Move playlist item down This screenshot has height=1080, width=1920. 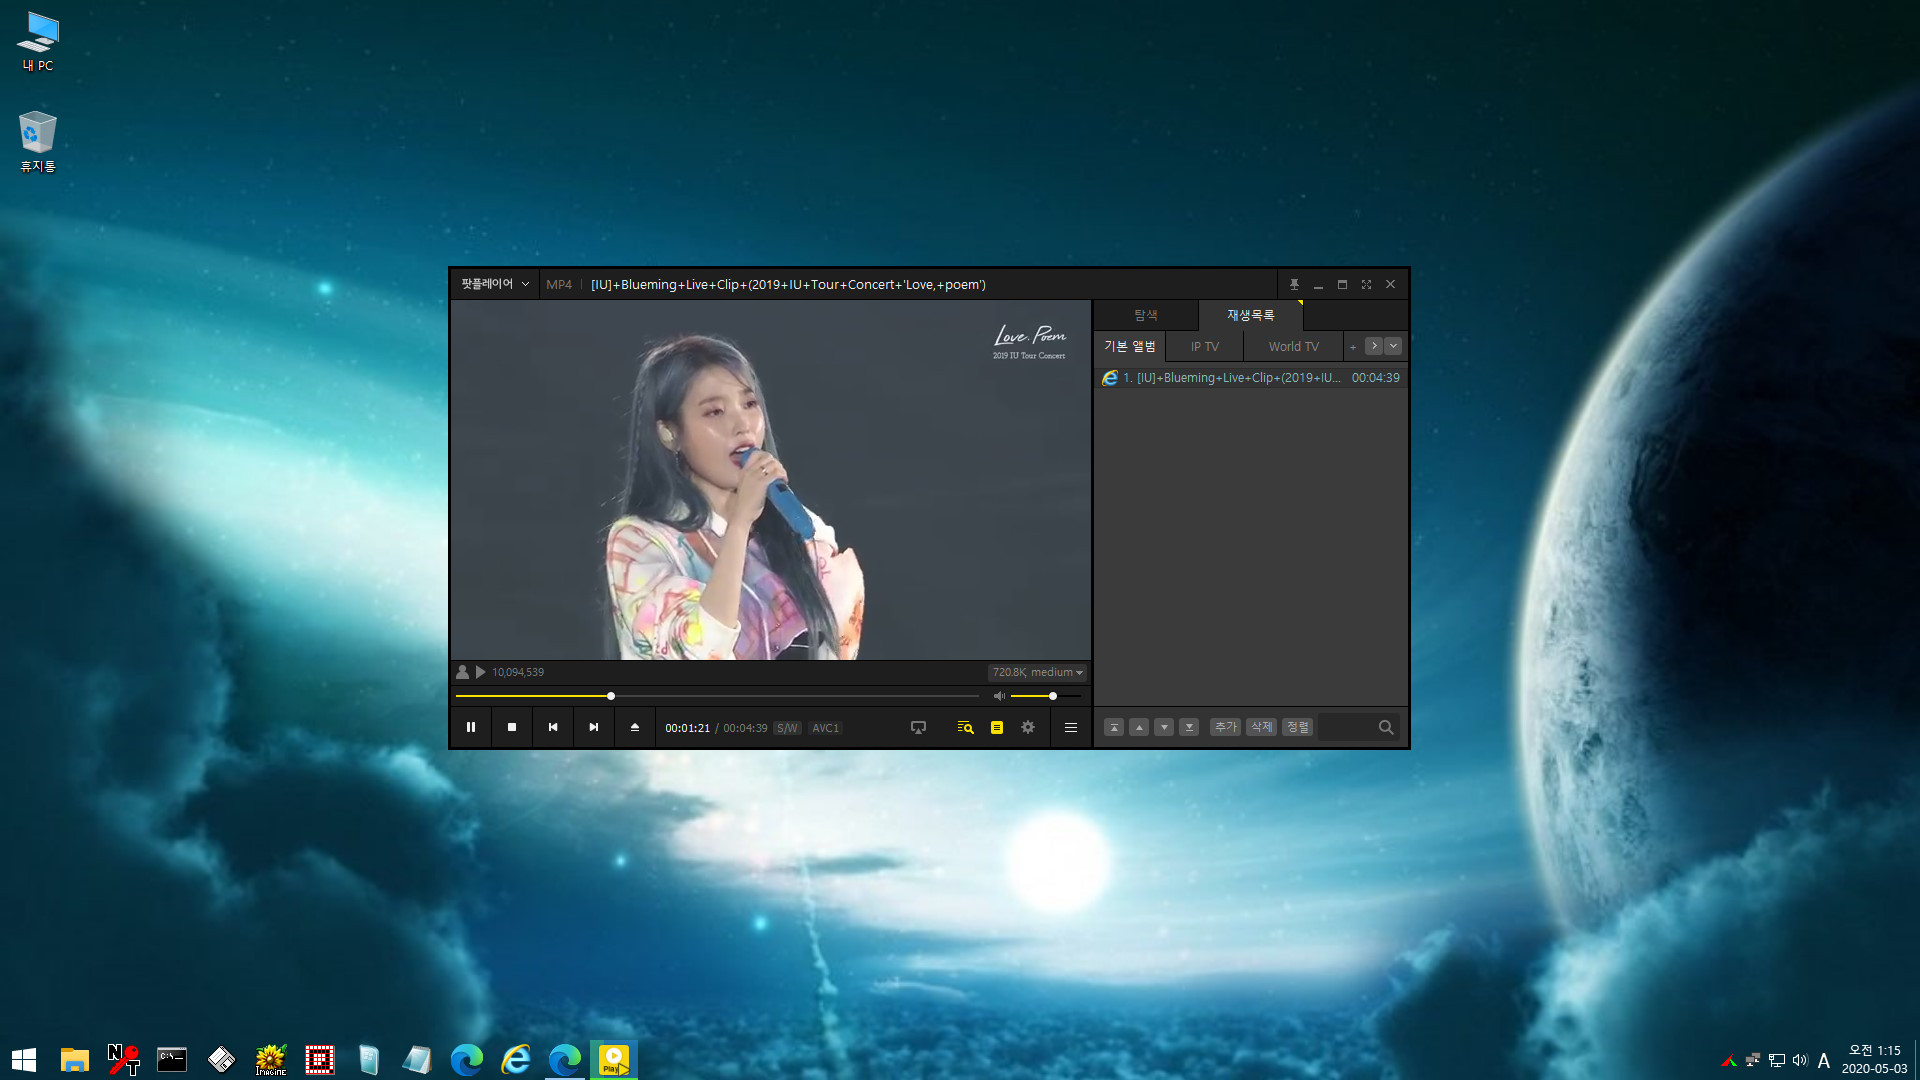(1164, 727)
